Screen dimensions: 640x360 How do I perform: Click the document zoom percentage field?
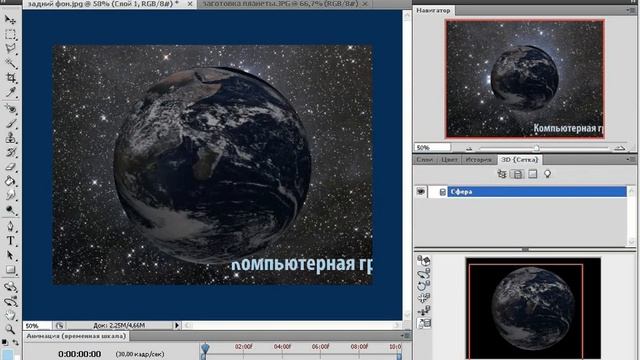38,325
